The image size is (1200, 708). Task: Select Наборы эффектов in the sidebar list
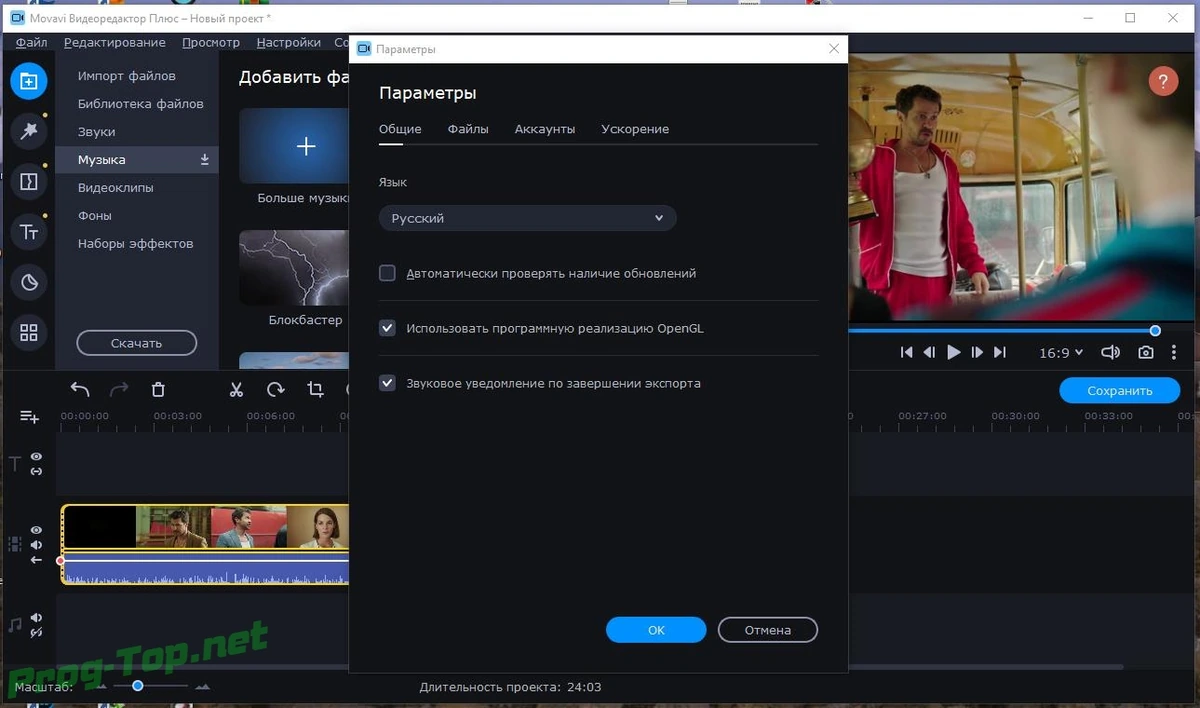136,244
